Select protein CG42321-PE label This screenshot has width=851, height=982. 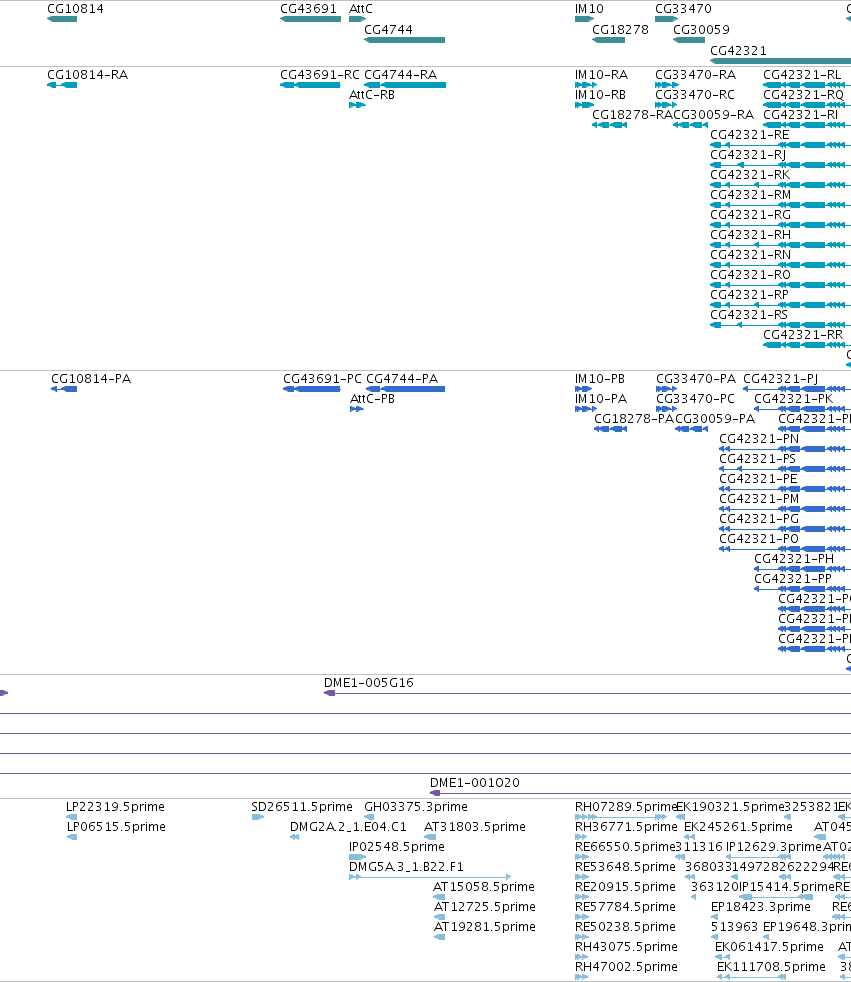758,479
